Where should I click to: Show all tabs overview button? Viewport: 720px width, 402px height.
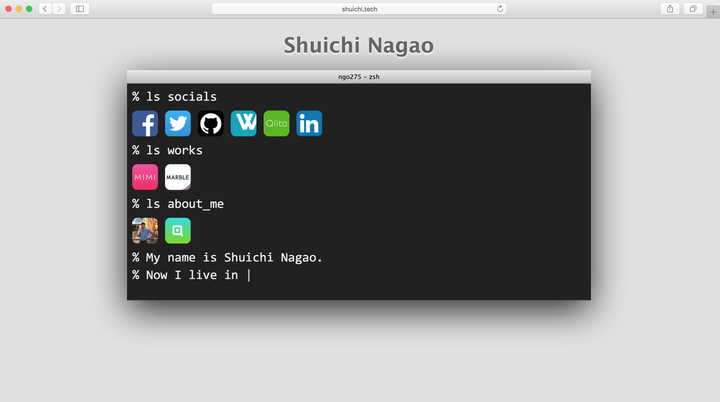pos(693,9)
